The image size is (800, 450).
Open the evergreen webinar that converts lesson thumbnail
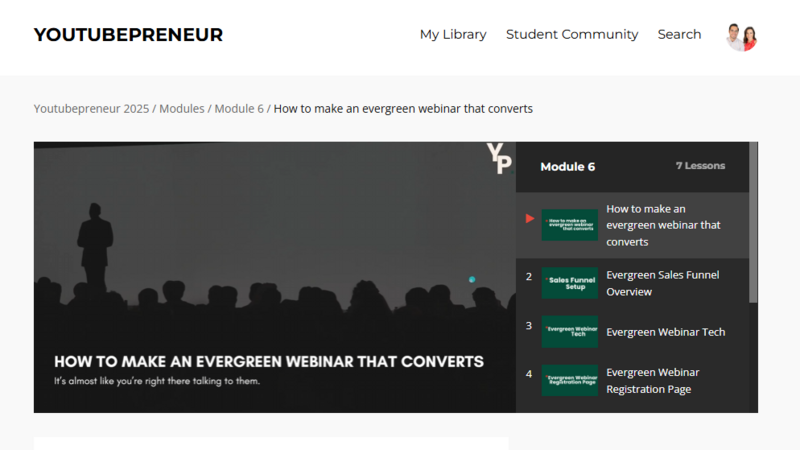(569, 225)
